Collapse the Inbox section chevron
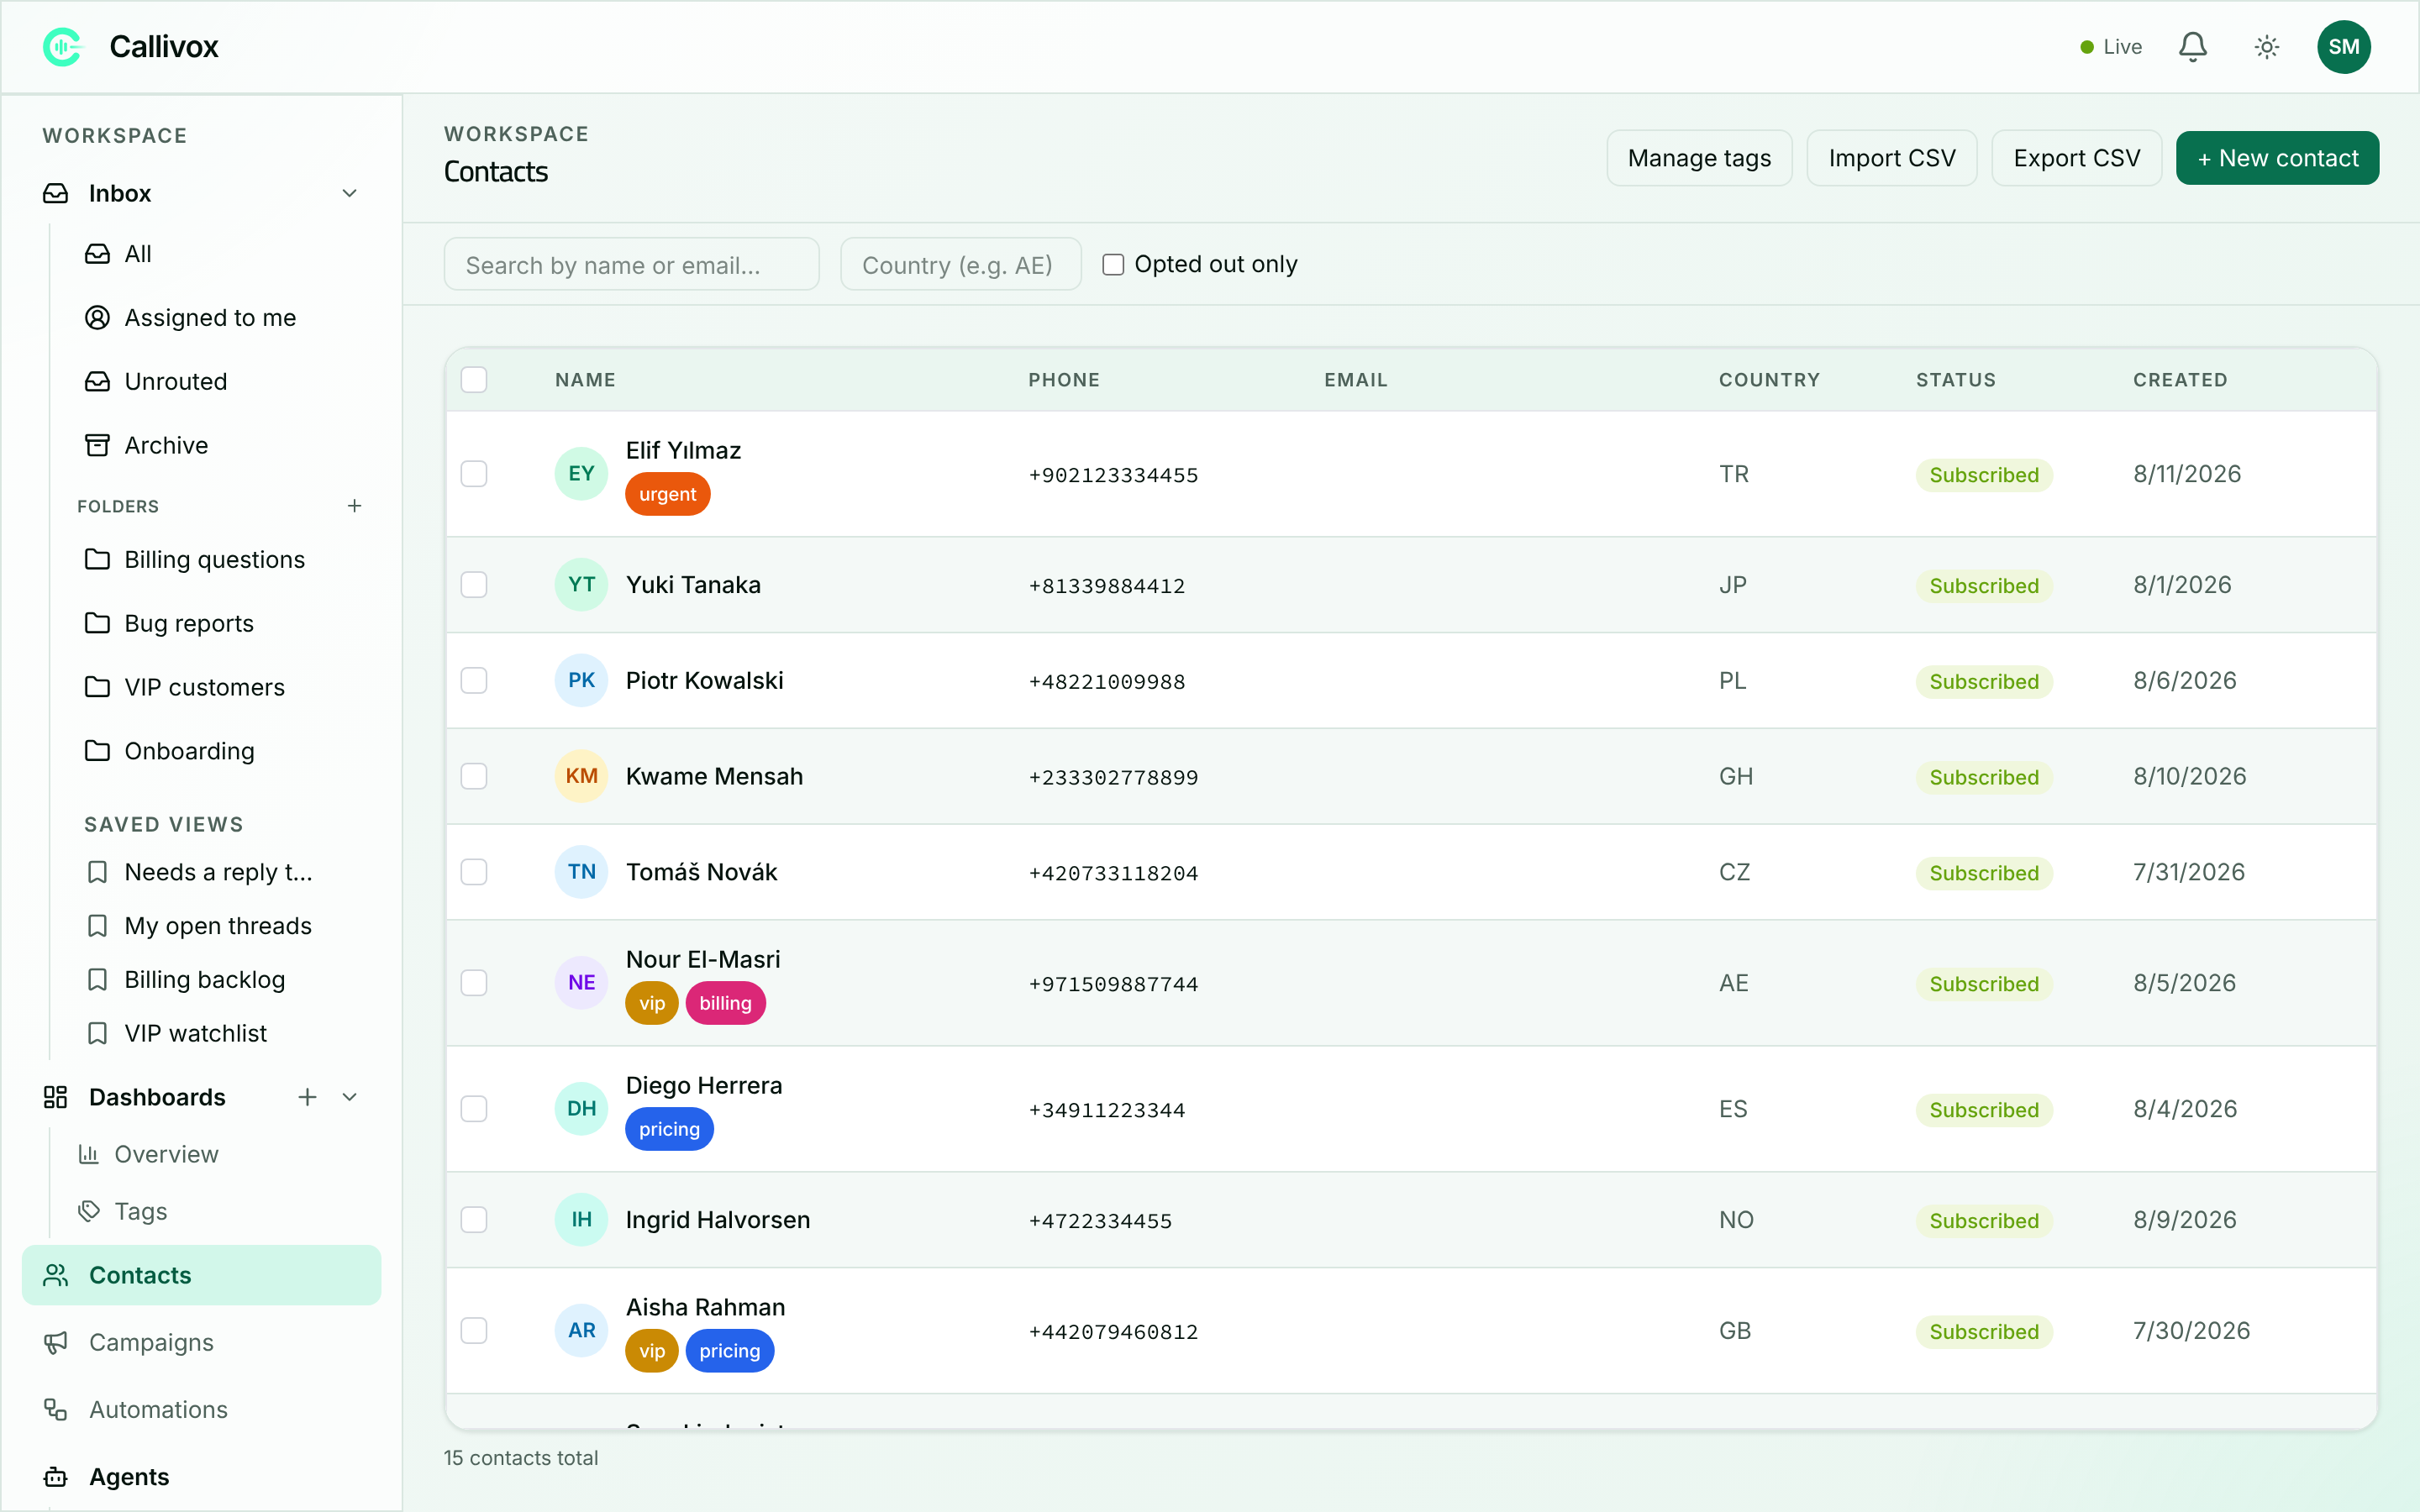Screen dimensions: 2420x1512 point(350,193)
